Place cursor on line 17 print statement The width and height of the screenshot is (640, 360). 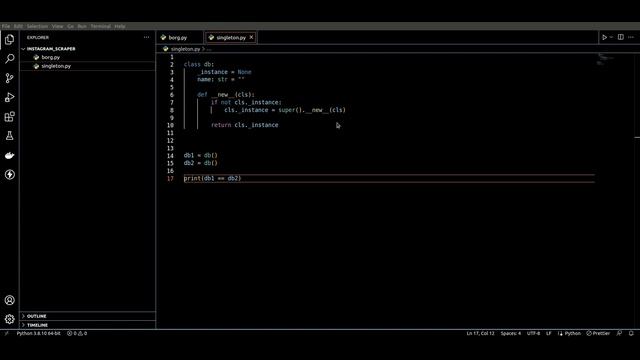click(x=212, y=178)
